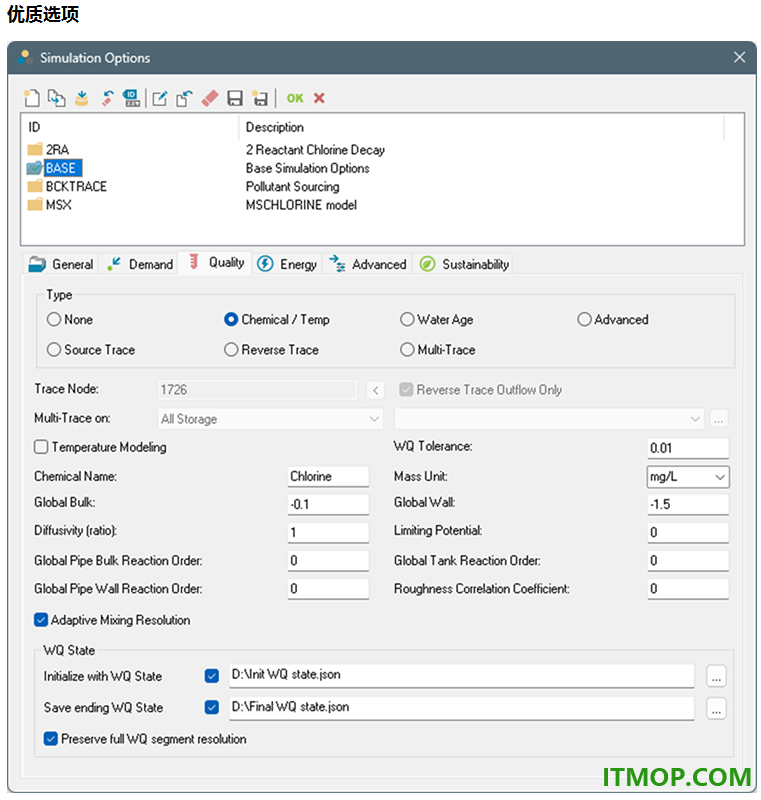Click the green OK toolbar button
This screenshot has width=761, height=800.
tap(295, 98)
